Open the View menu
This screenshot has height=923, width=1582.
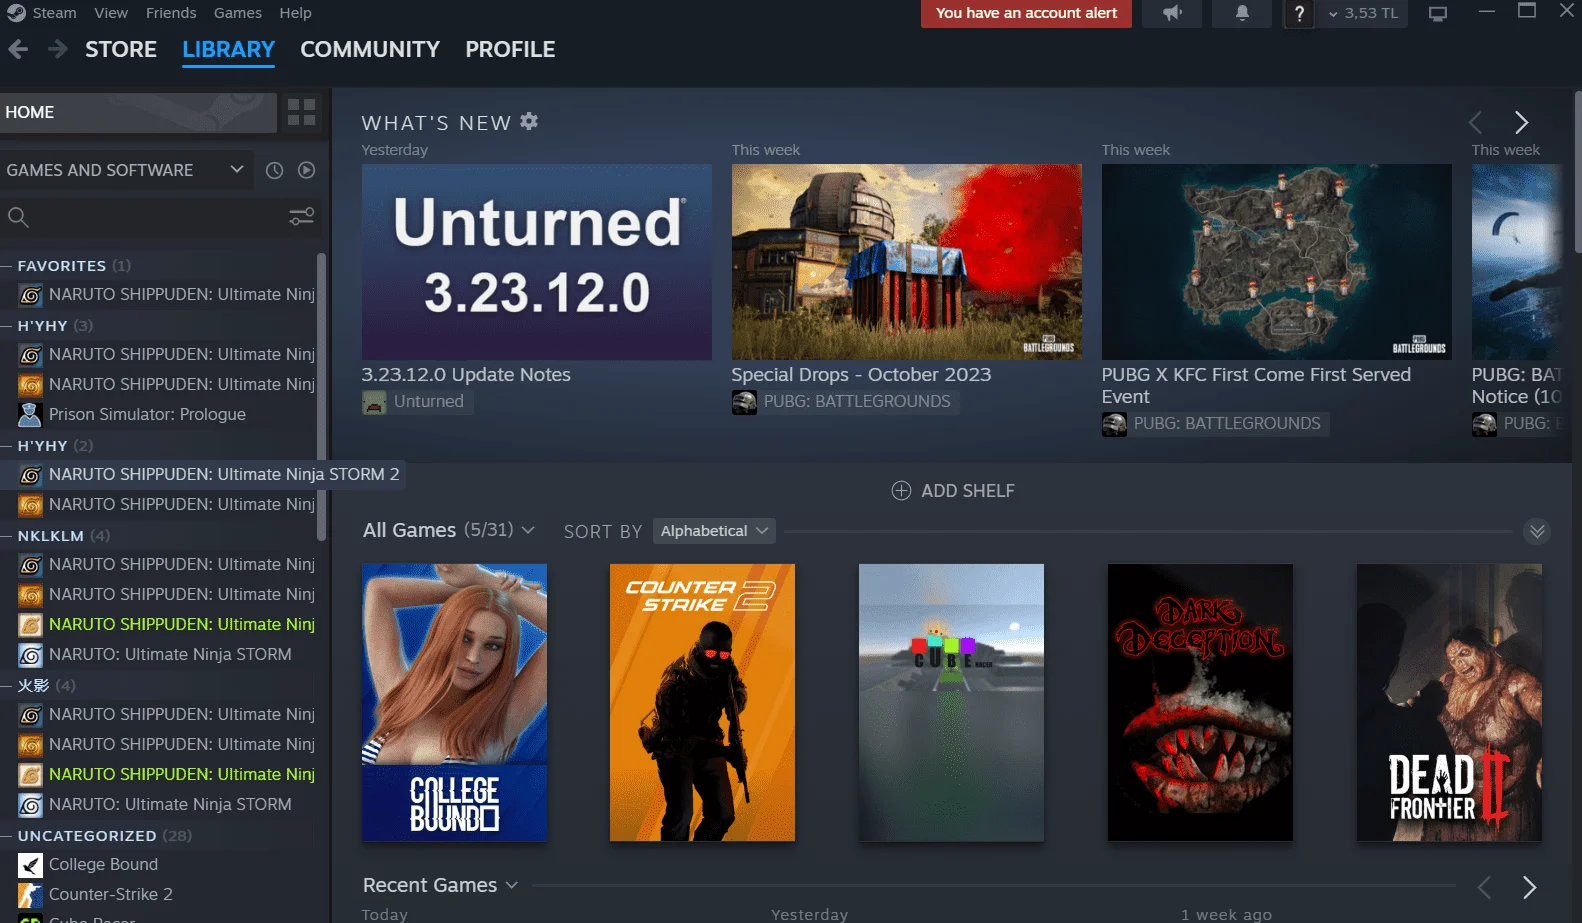point(111,13)
